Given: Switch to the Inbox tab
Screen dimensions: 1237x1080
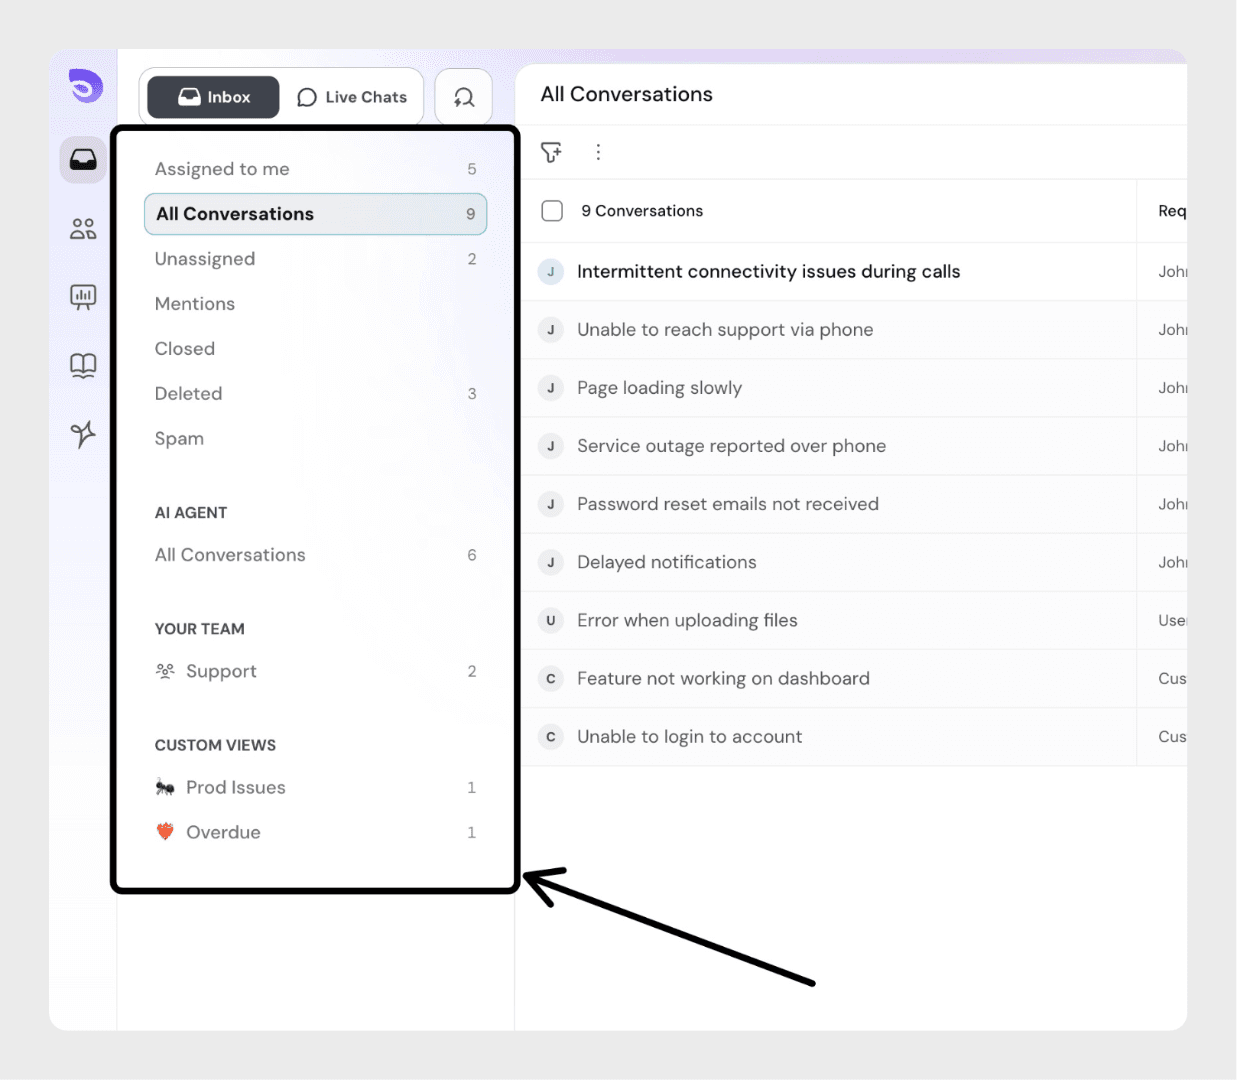Looking at the screenshot, I should click(213, 97).
